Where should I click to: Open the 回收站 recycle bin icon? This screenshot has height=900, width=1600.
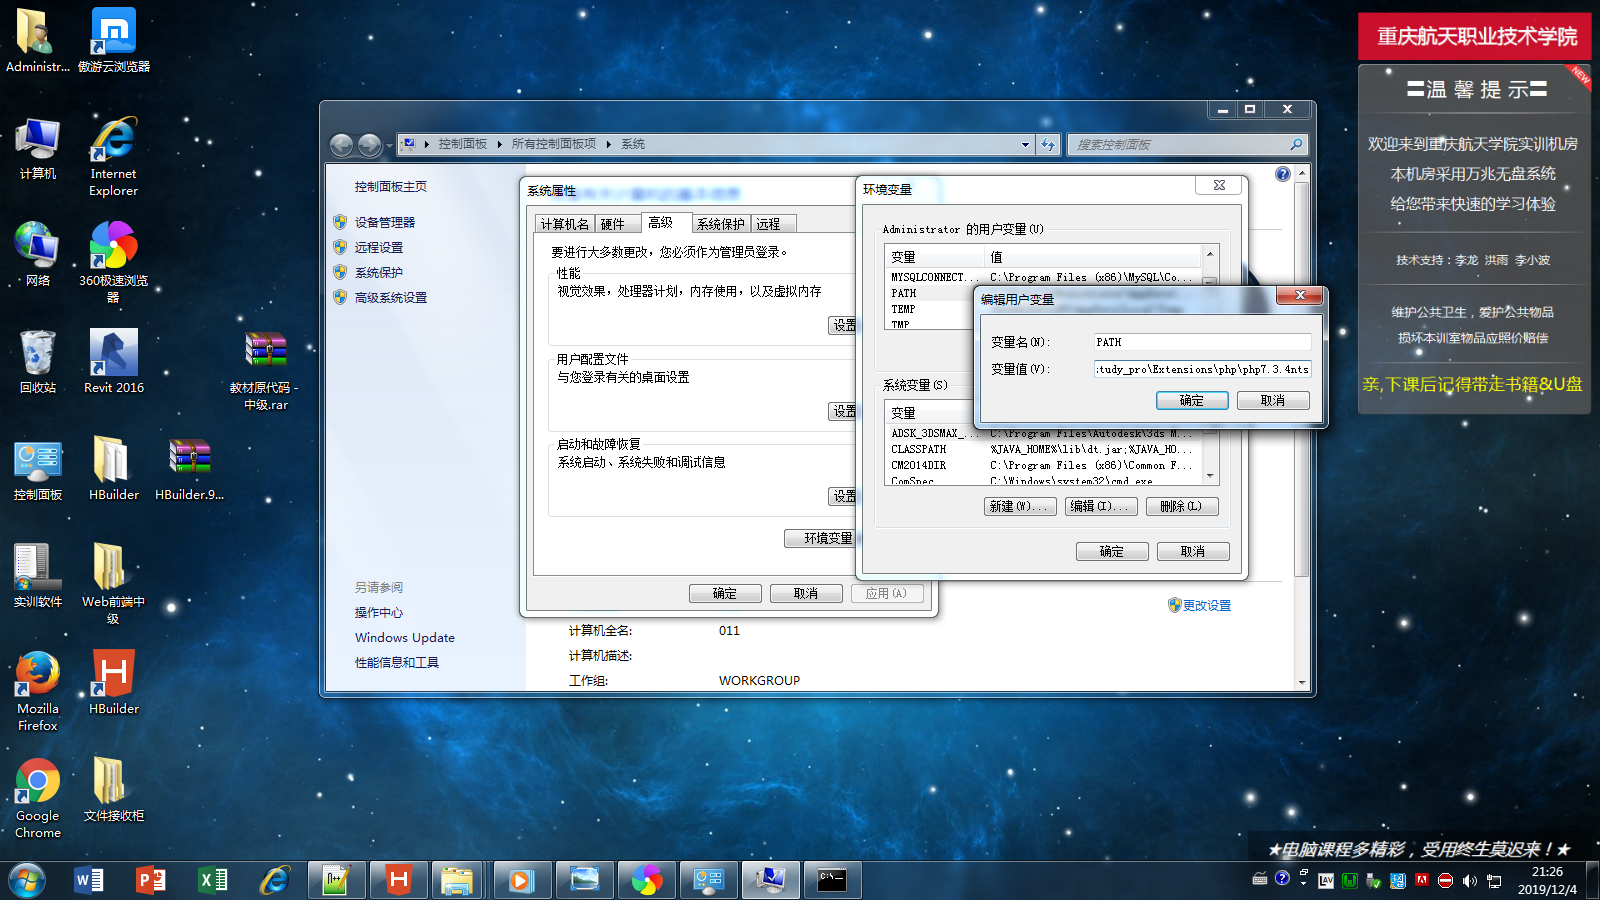(38, 362)
